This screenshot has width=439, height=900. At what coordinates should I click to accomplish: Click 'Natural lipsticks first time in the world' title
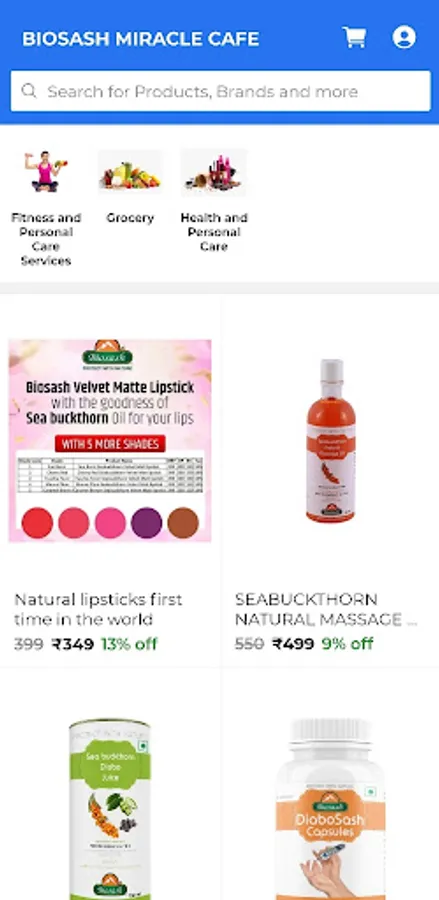tap(98, 610)
